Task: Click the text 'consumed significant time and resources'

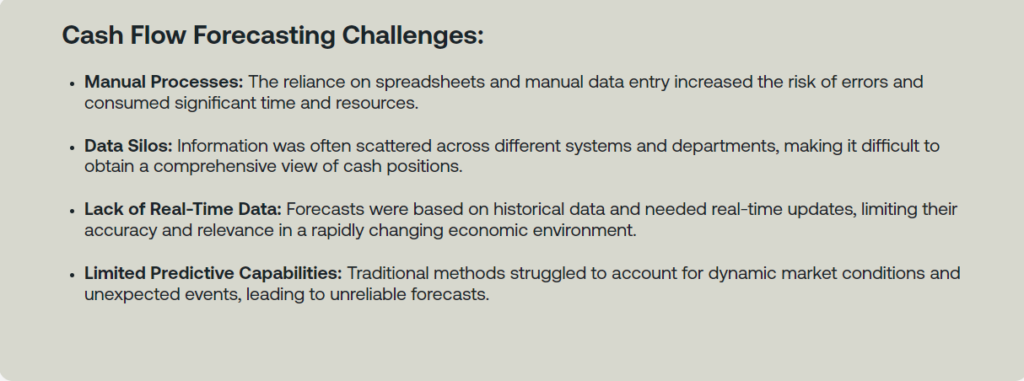Action: pos(250,103)
